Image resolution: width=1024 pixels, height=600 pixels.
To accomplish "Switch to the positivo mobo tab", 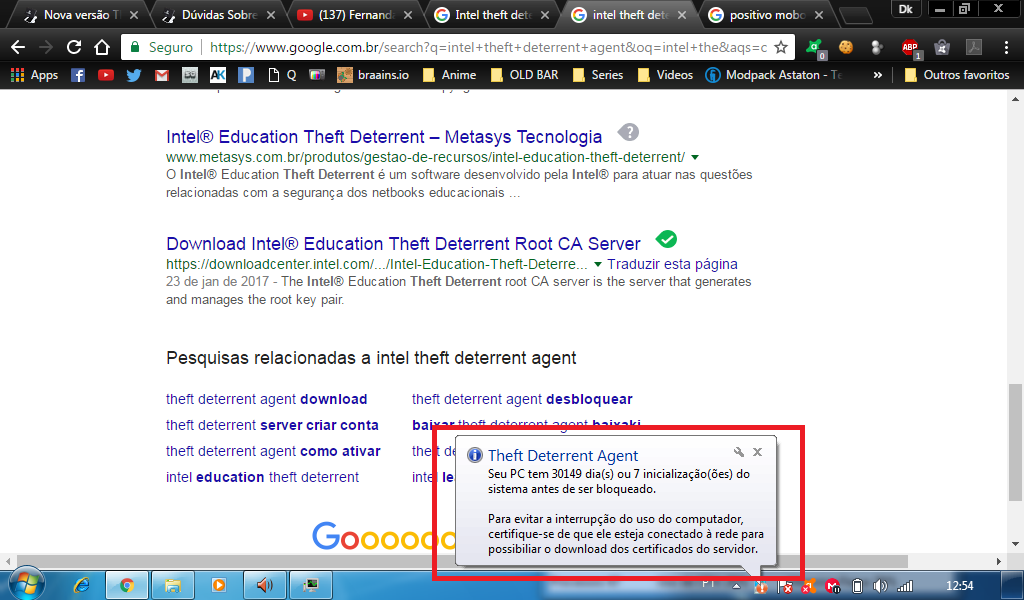I will (x=767, y=14).
